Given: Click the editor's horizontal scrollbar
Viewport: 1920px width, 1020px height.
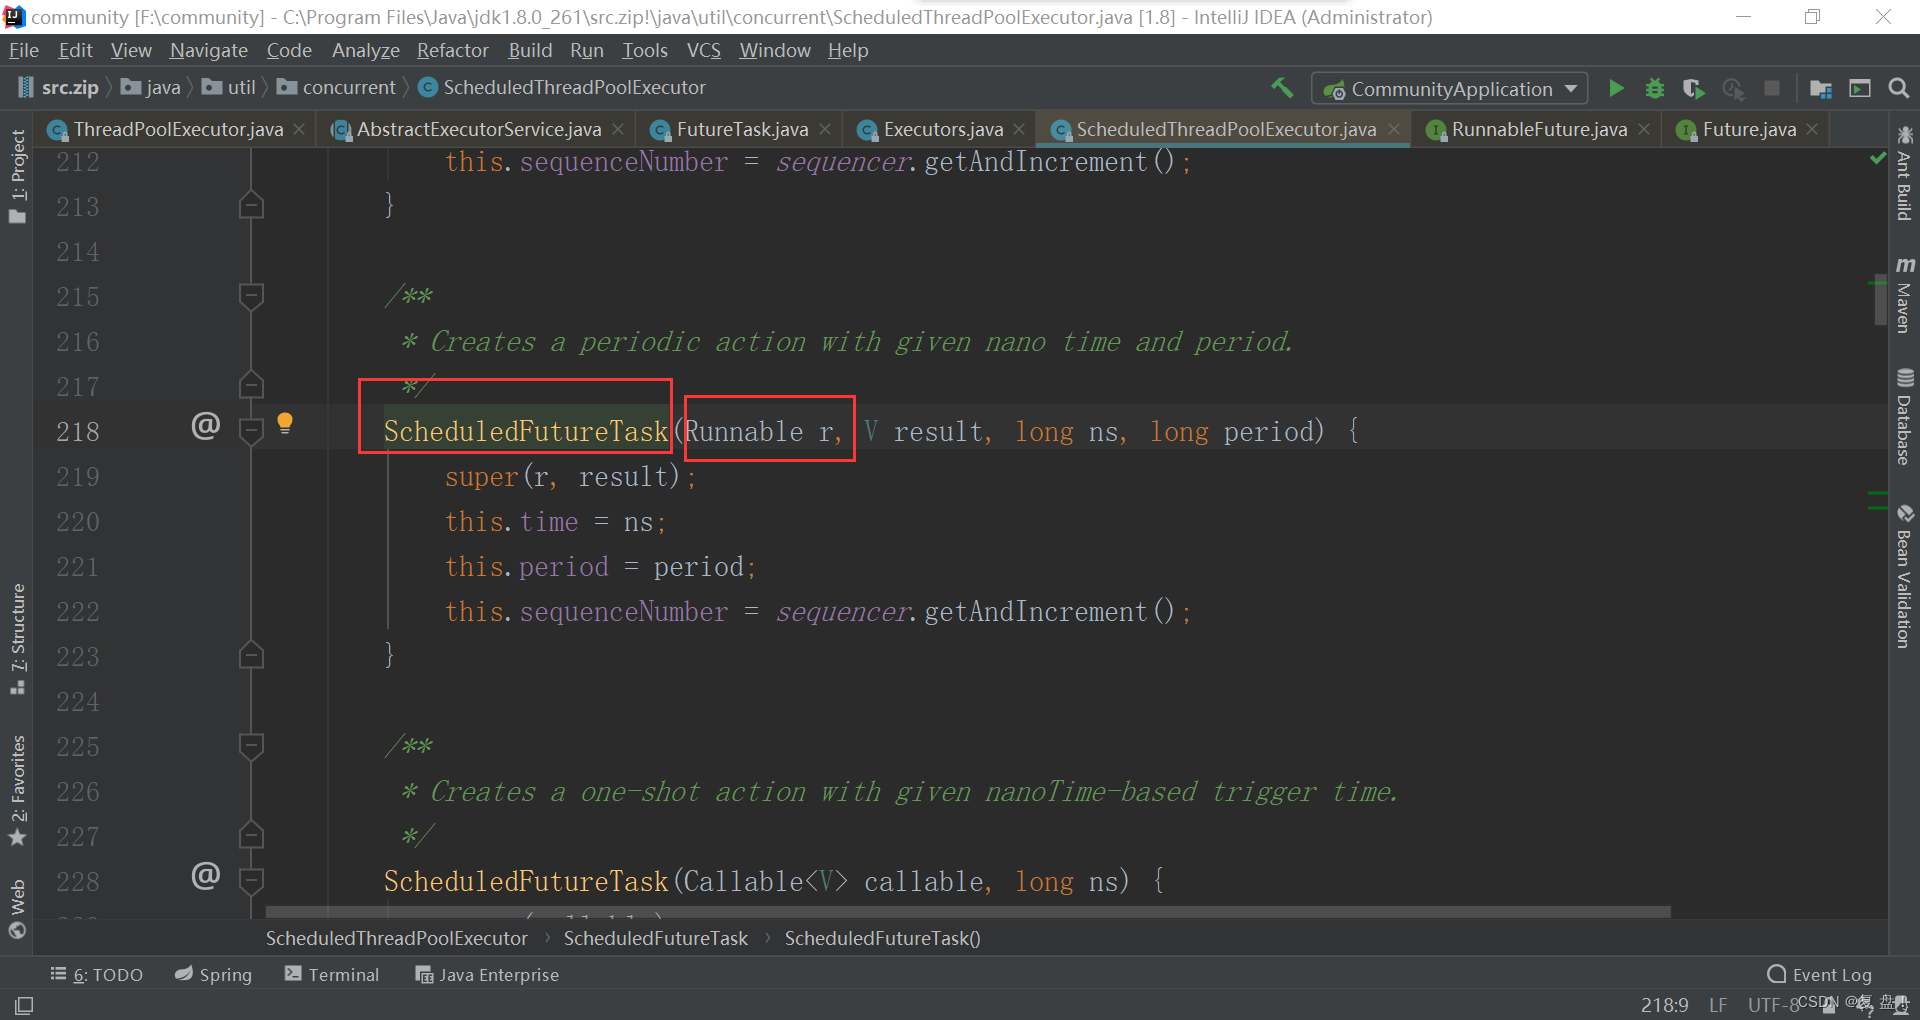Looking at the screenshot, I should coord(968,912).
